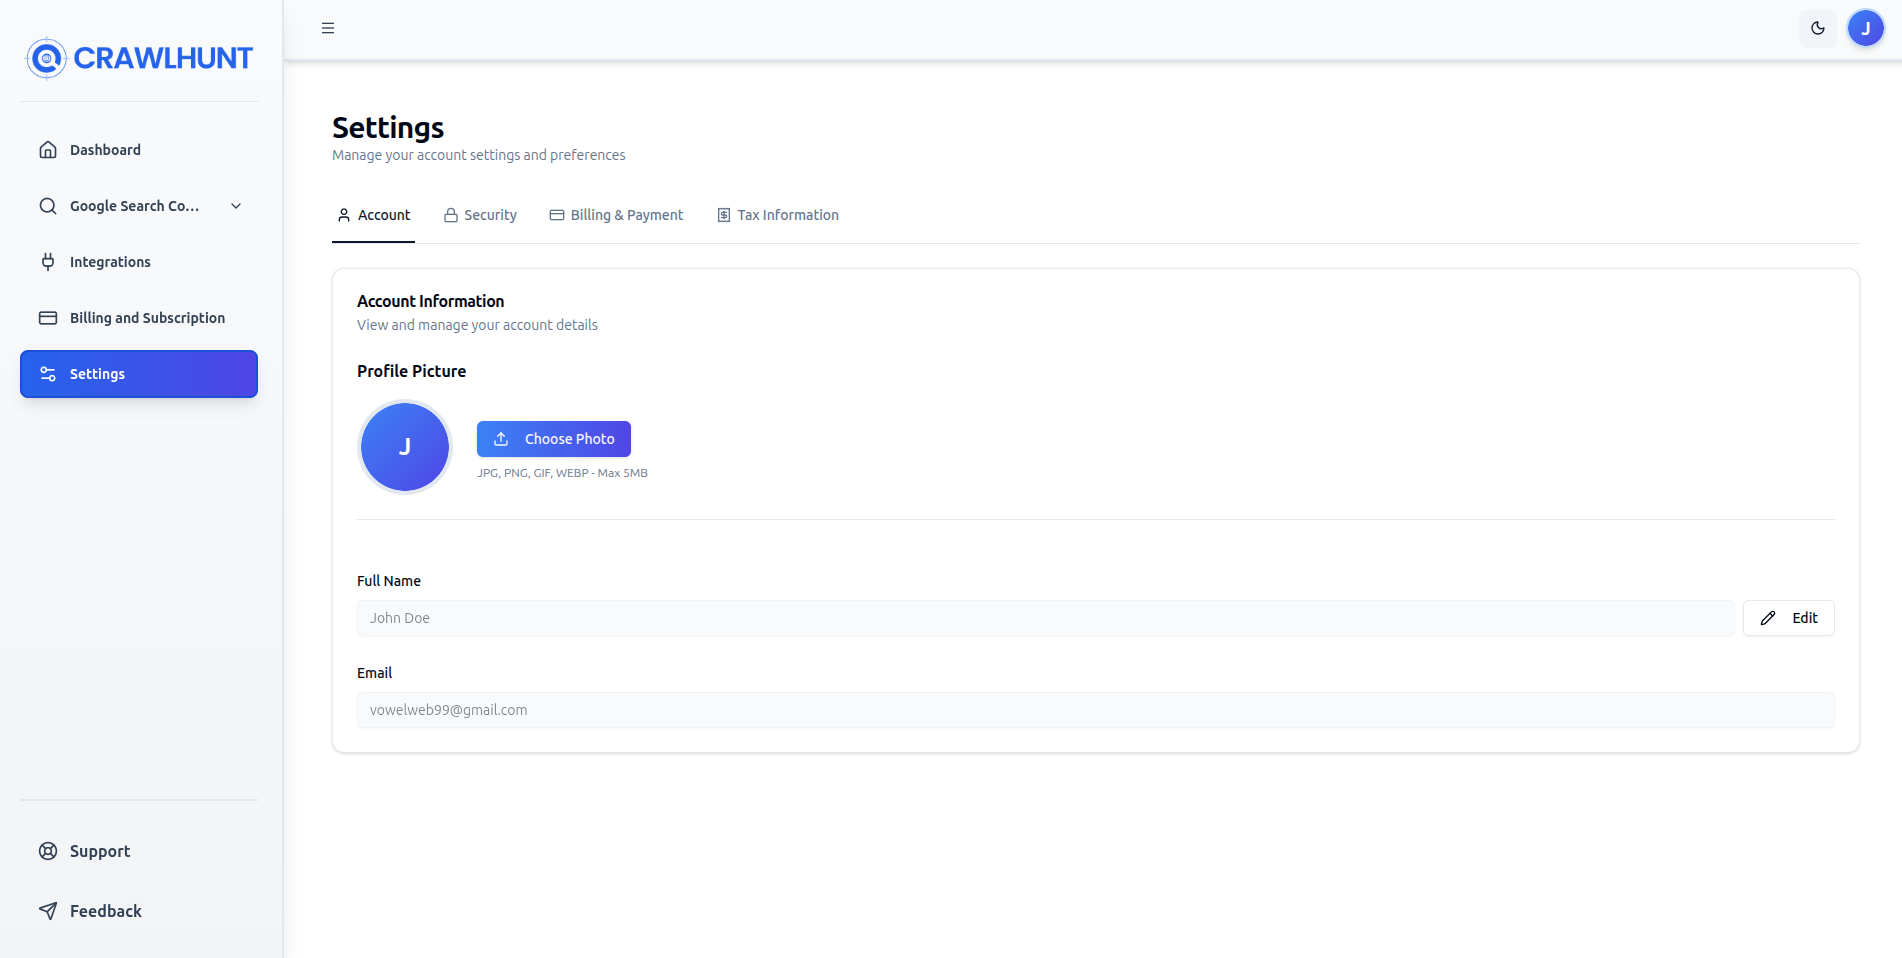Open Integrations via its plug icon
This screenshot has width=1902, height=958.
48,261
